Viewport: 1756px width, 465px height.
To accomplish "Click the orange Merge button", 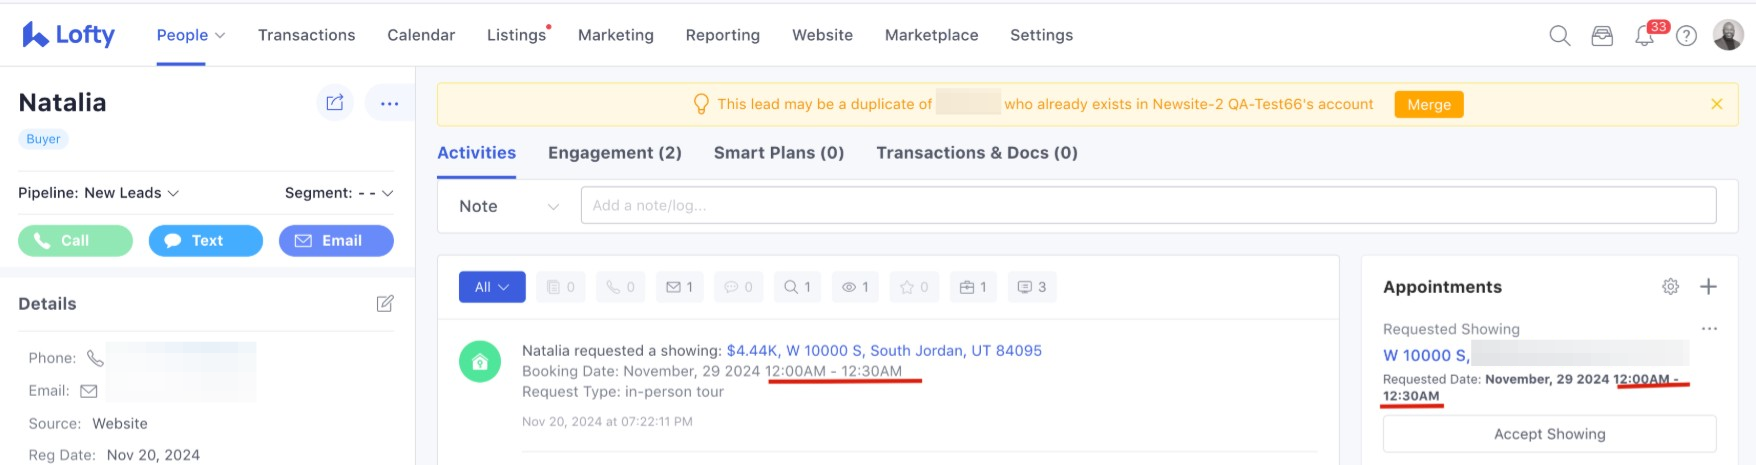I will (x=1428, y=104).
